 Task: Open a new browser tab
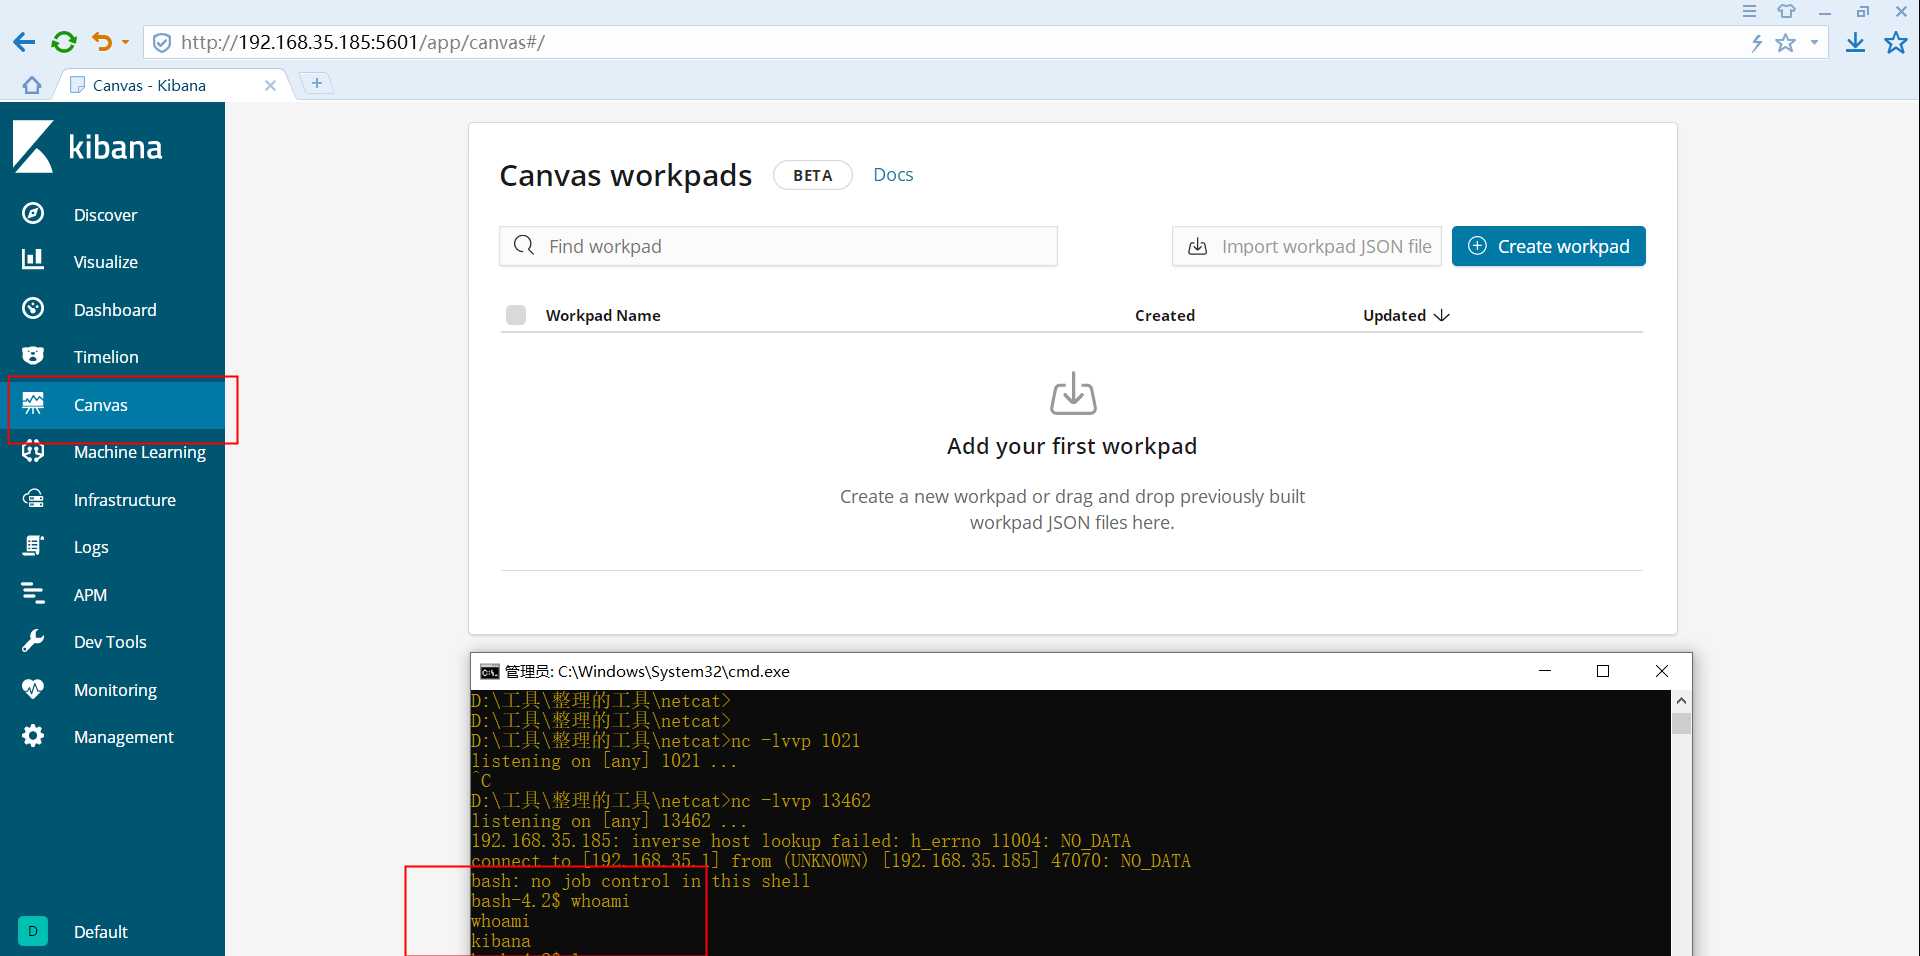point(317,83)
